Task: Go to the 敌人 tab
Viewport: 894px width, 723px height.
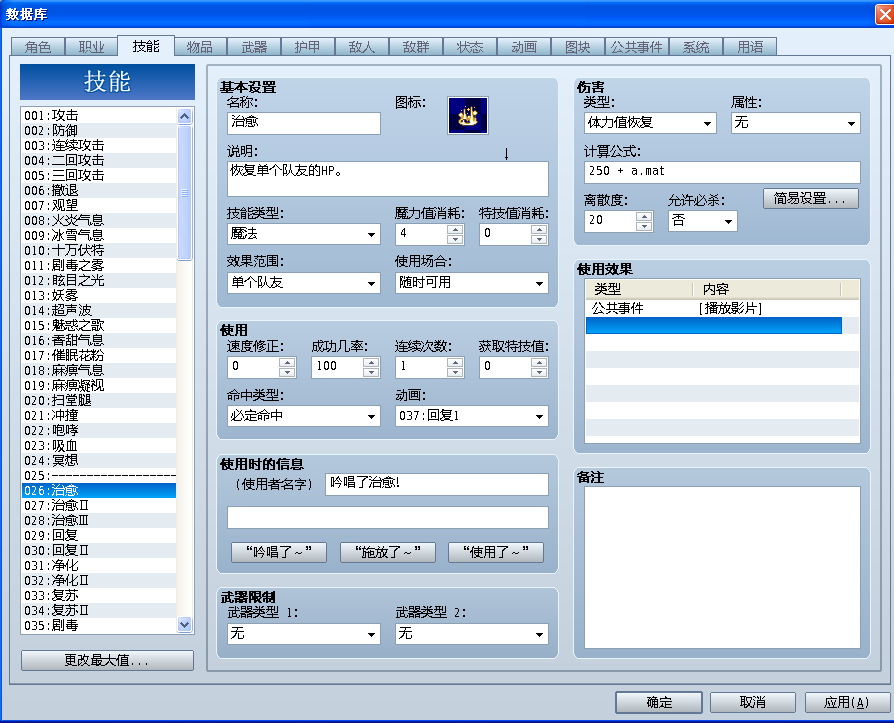Action: (361, 47)
